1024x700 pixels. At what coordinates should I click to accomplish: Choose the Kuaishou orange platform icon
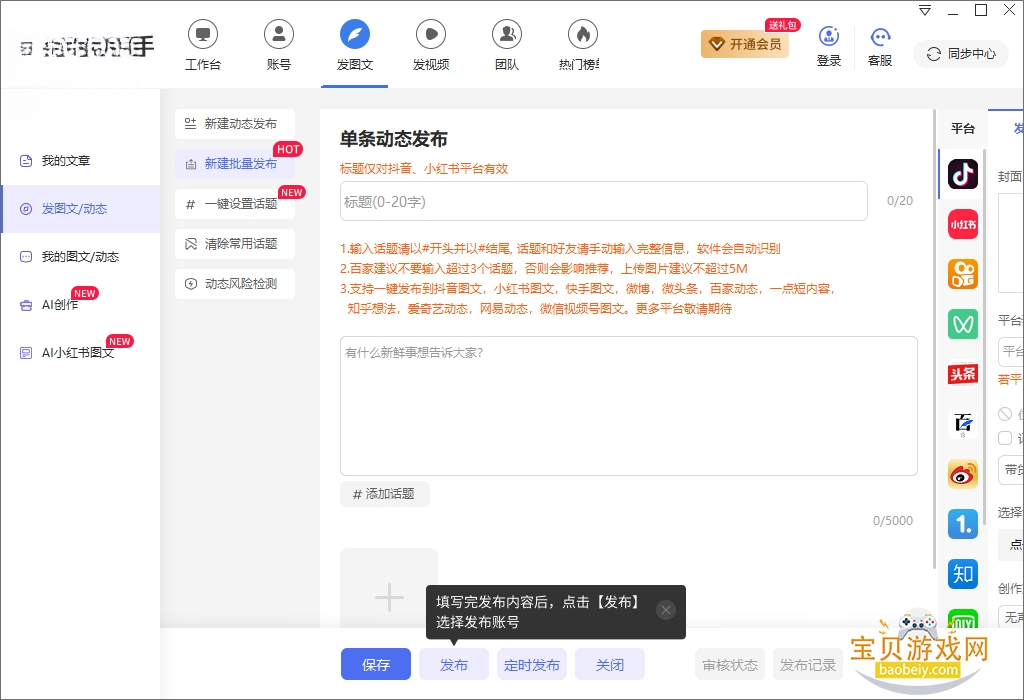[x=963, y=274]
